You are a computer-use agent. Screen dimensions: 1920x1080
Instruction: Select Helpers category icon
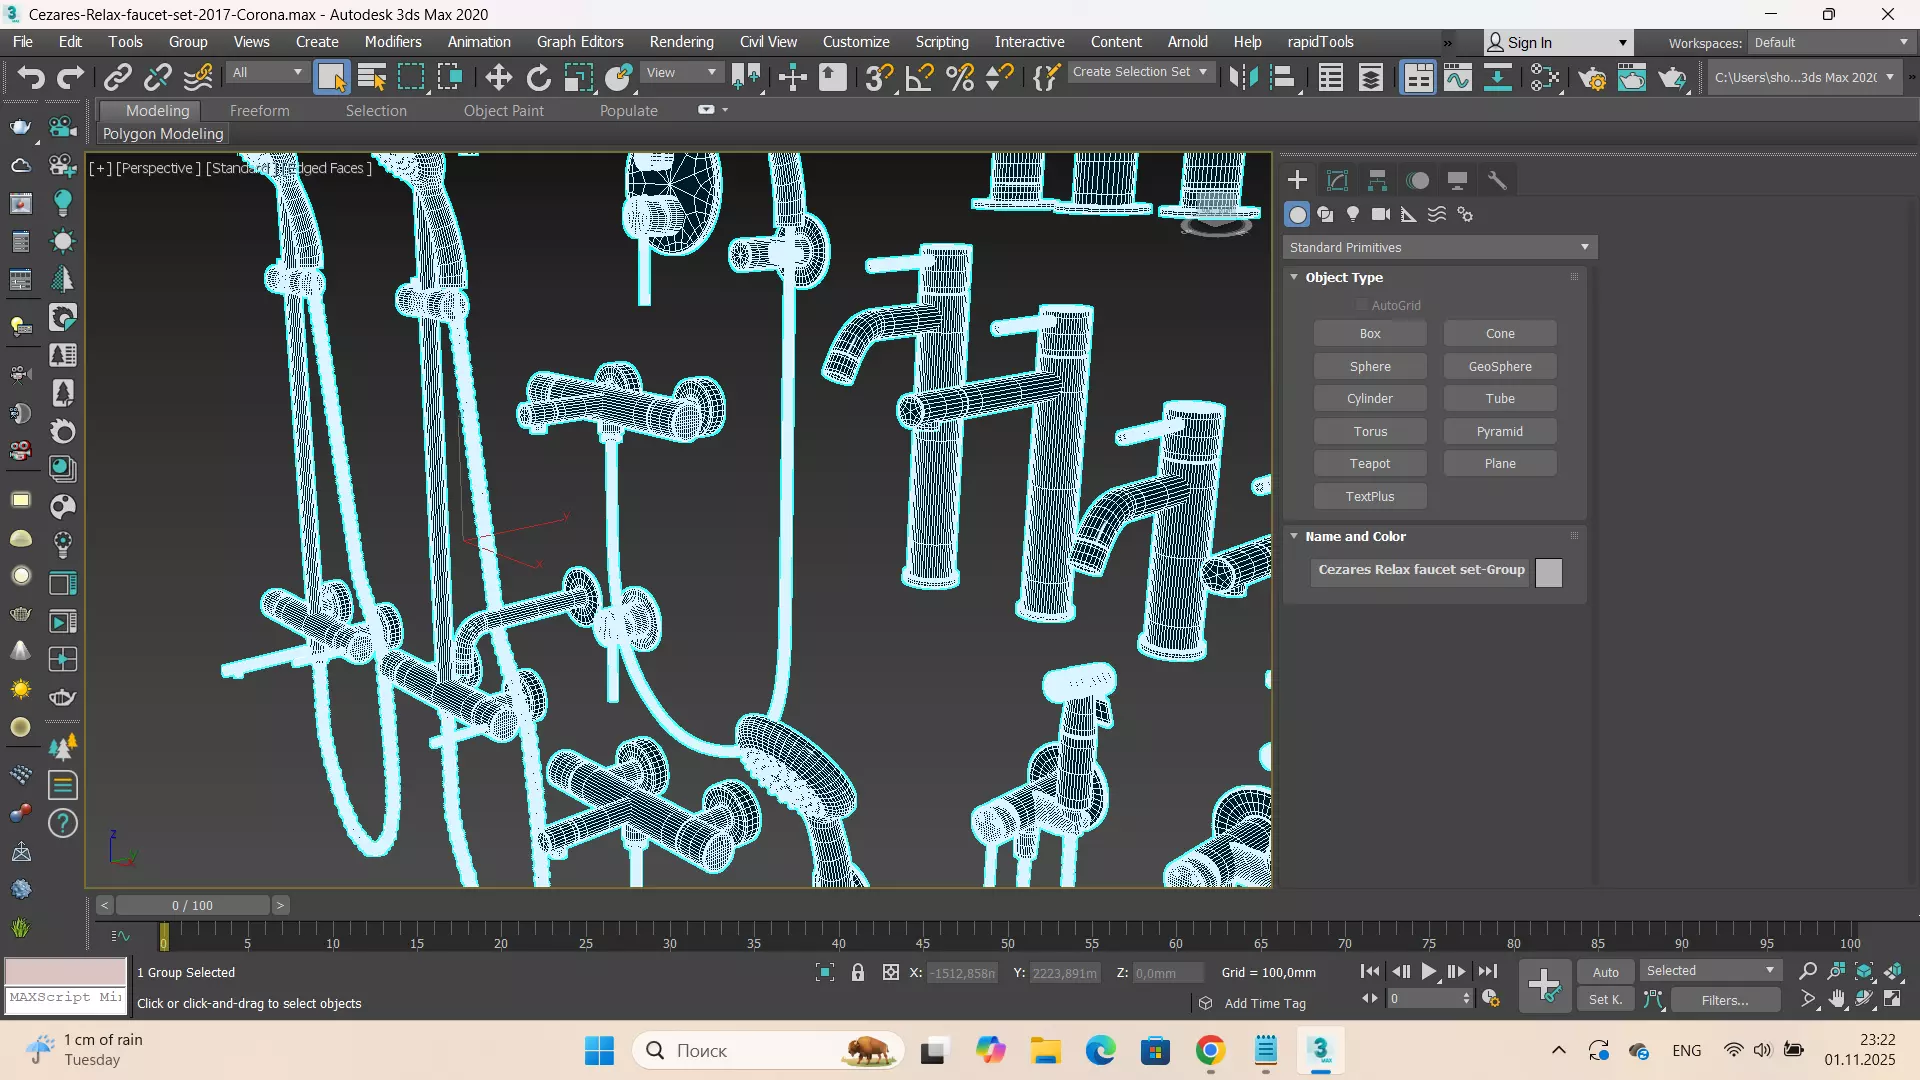click(1409, 214)
